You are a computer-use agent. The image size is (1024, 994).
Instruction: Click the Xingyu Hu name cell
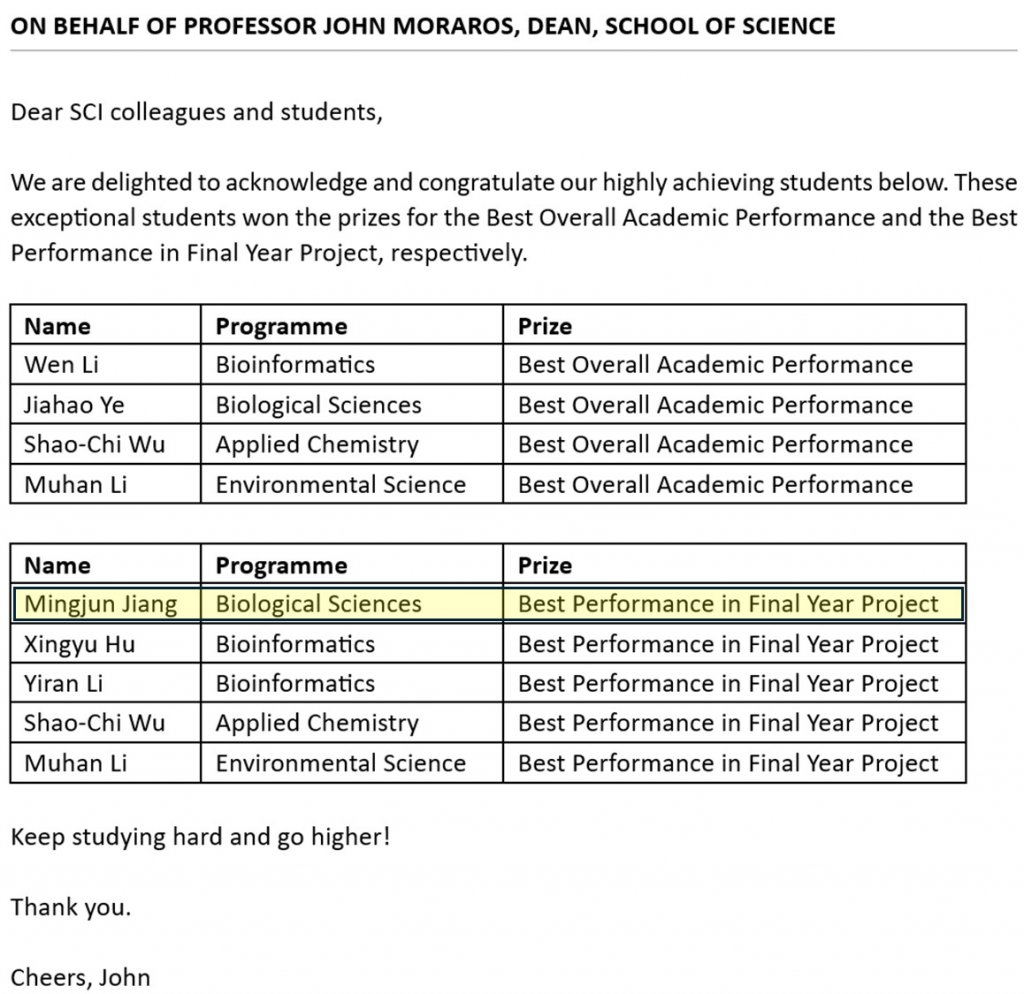(79, 644)
